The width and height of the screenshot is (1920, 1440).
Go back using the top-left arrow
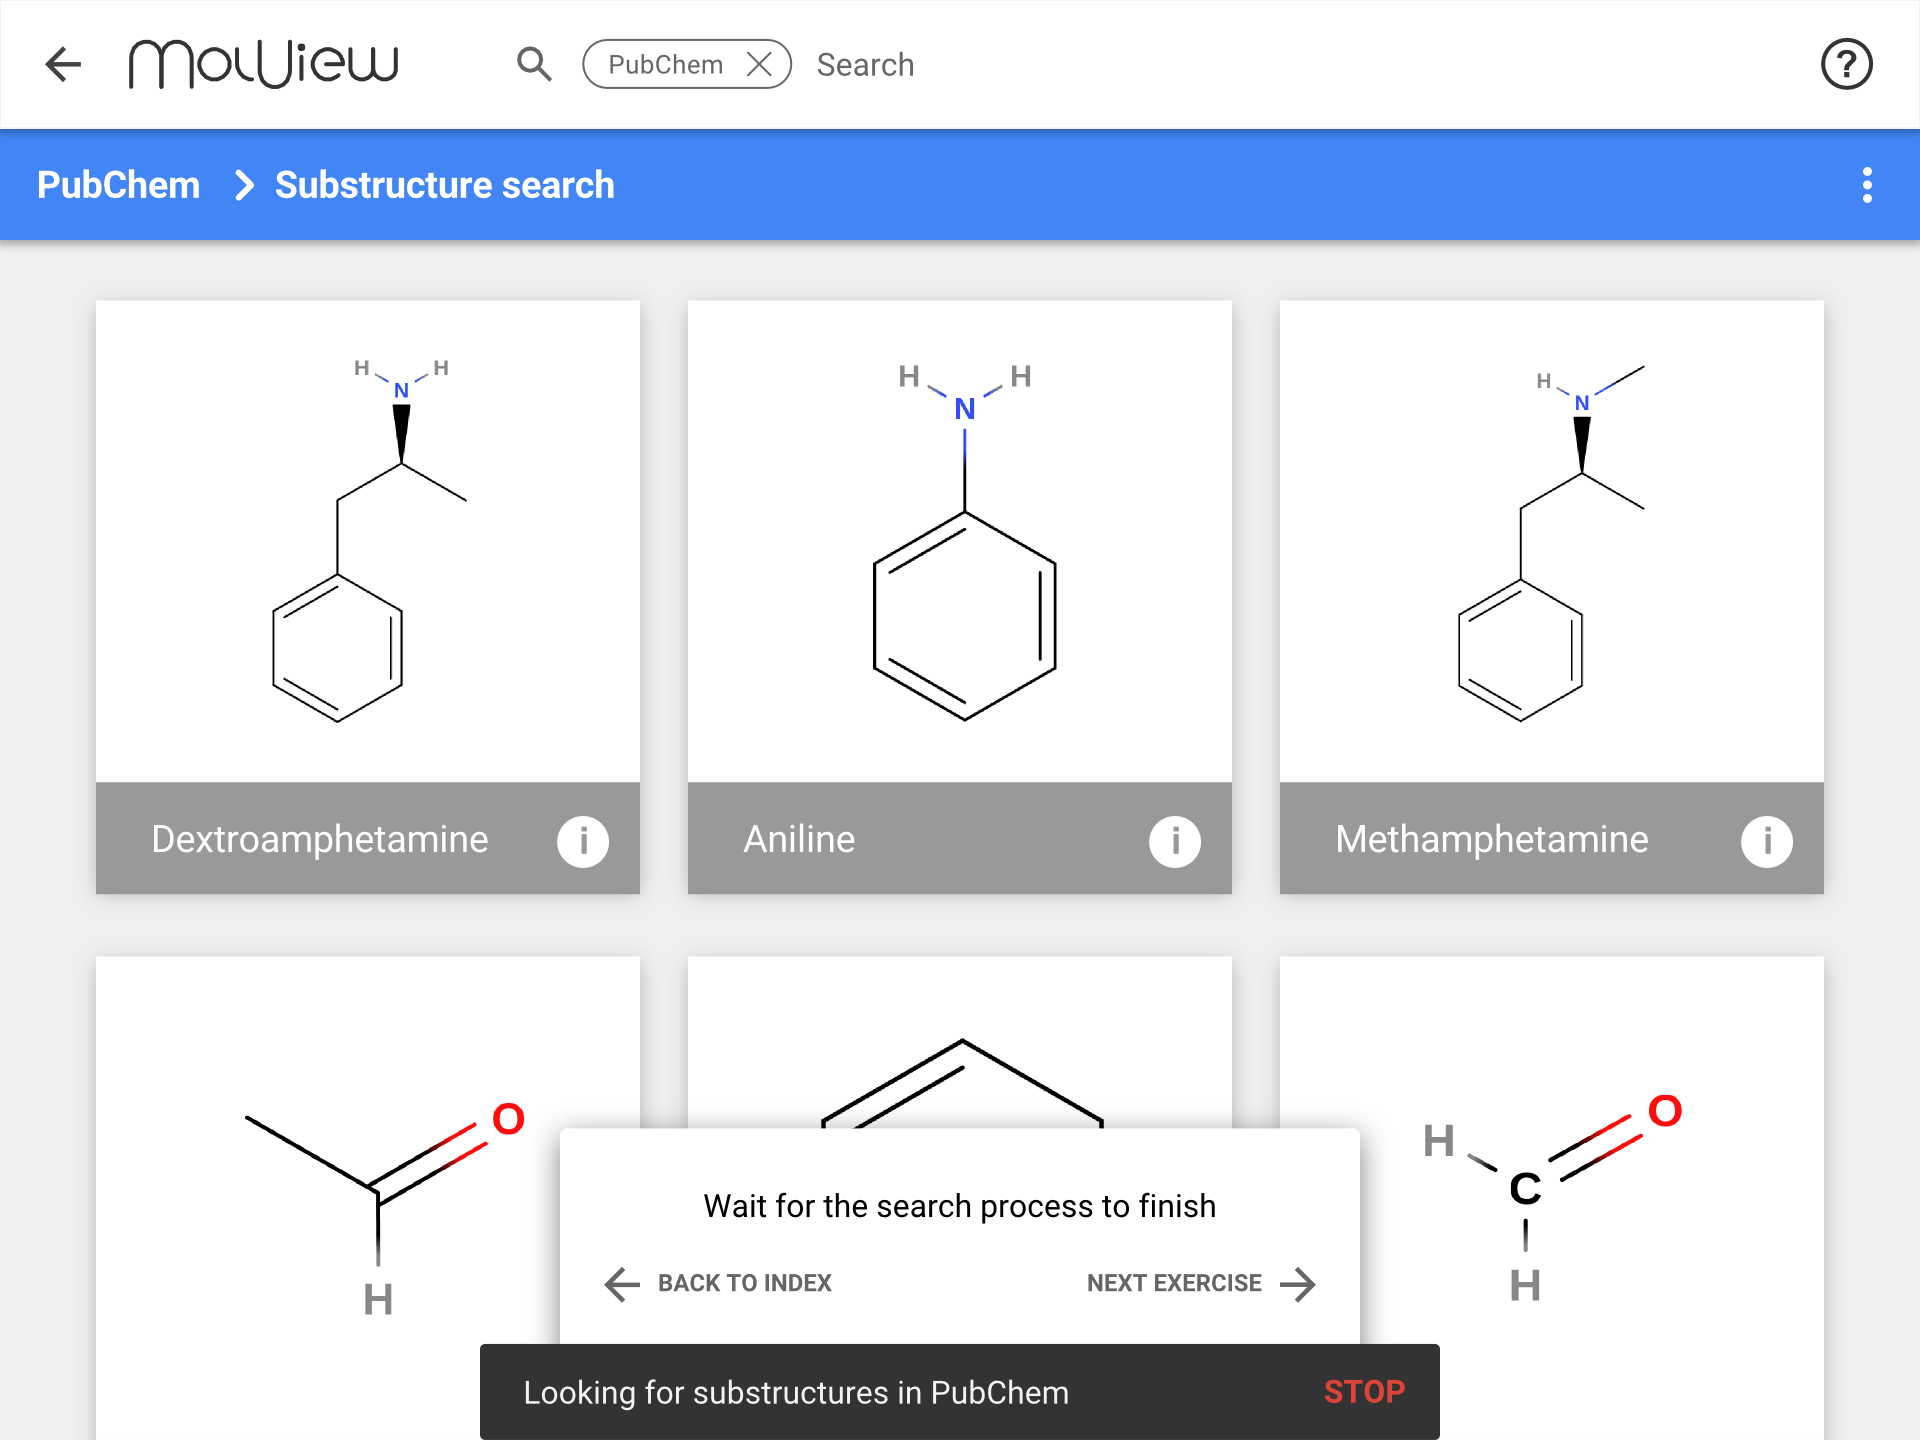(63, 64)
